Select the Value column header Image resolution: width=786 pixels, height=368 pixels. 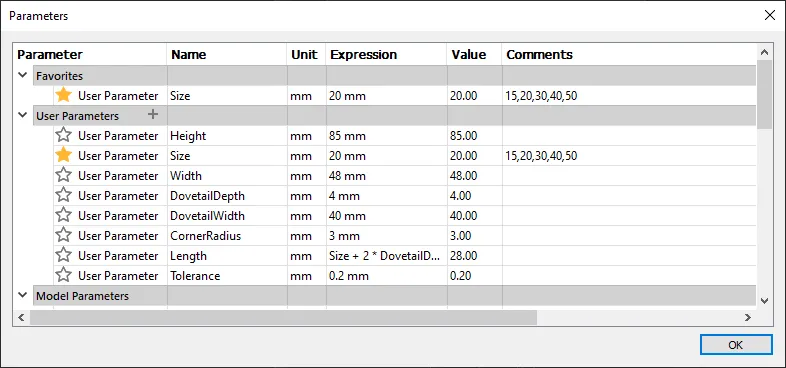[474, 55]
